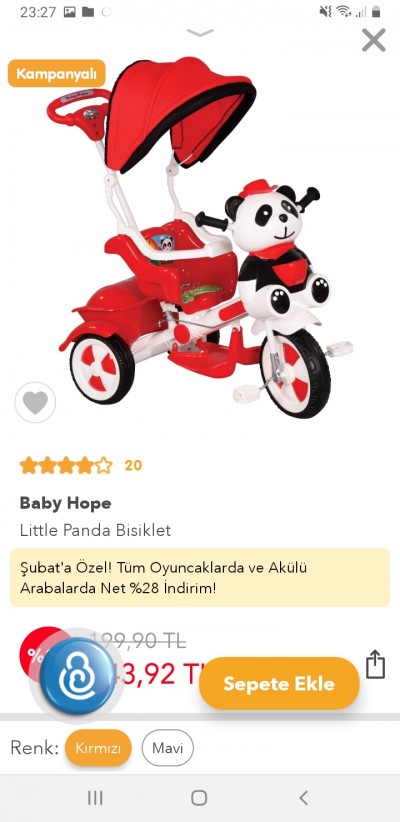Tap the Android back arrow
The image size is (400, 822).
coord(303,798)
